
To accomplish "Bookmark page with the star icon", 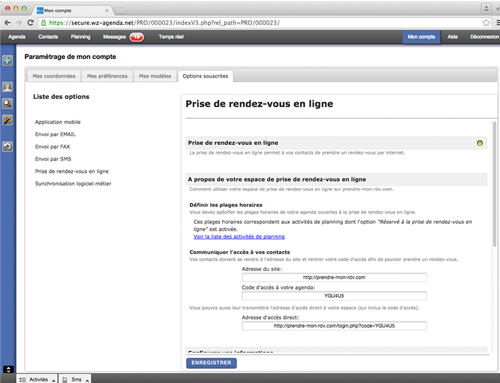I will tap(486, 23).
